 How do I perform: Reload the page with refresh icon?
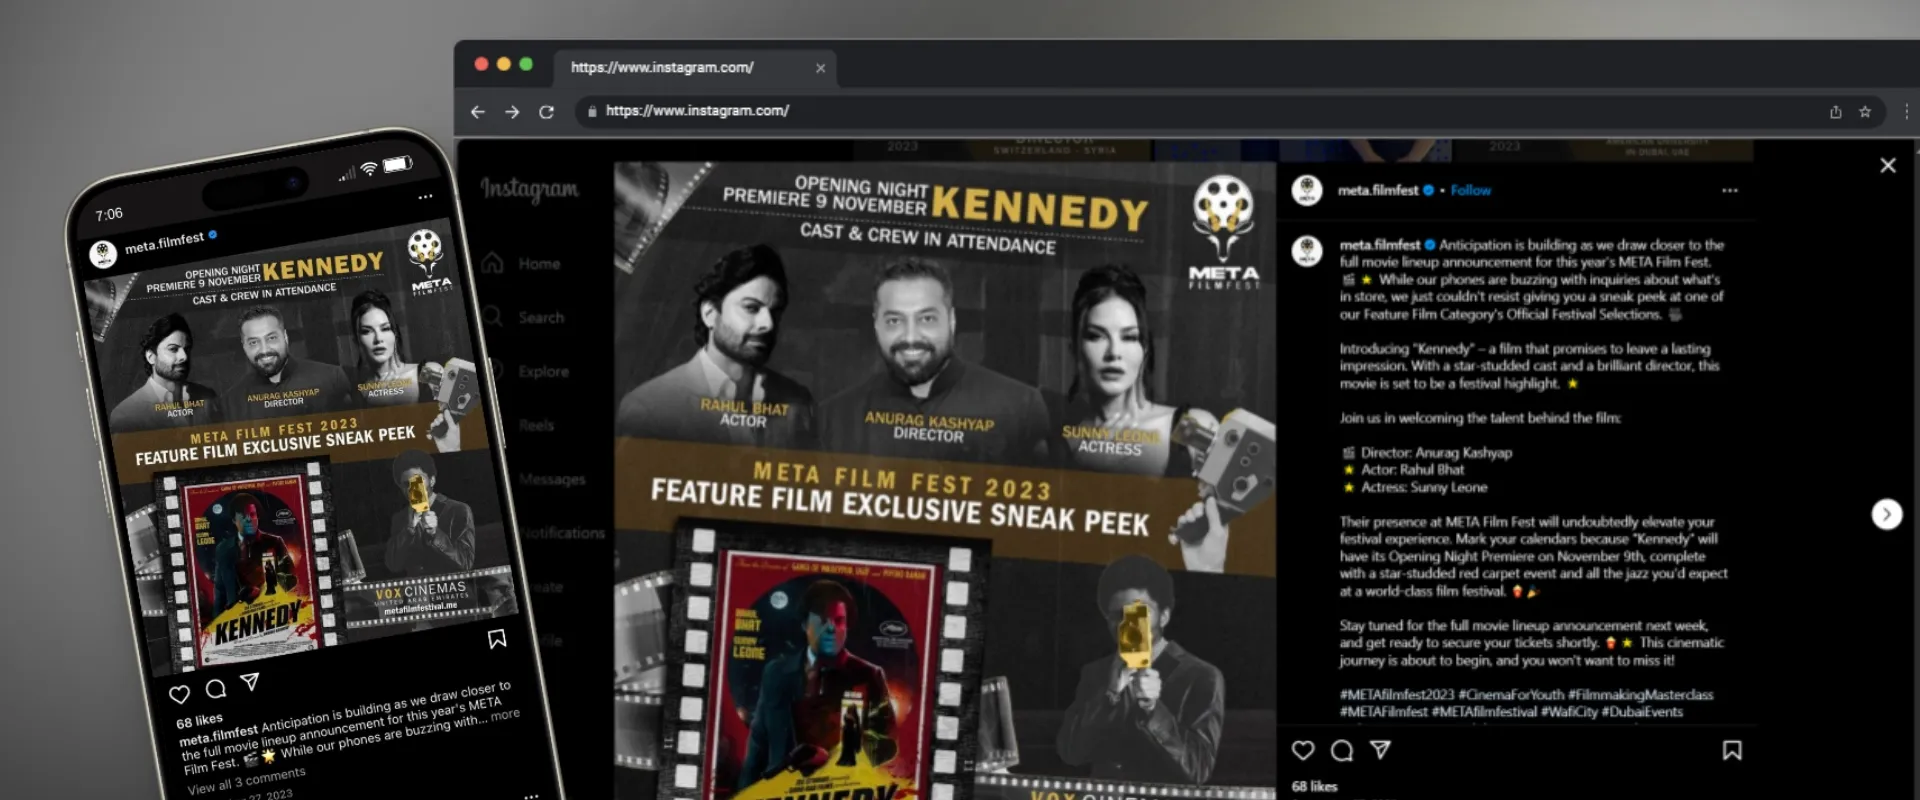click(546, 112)
